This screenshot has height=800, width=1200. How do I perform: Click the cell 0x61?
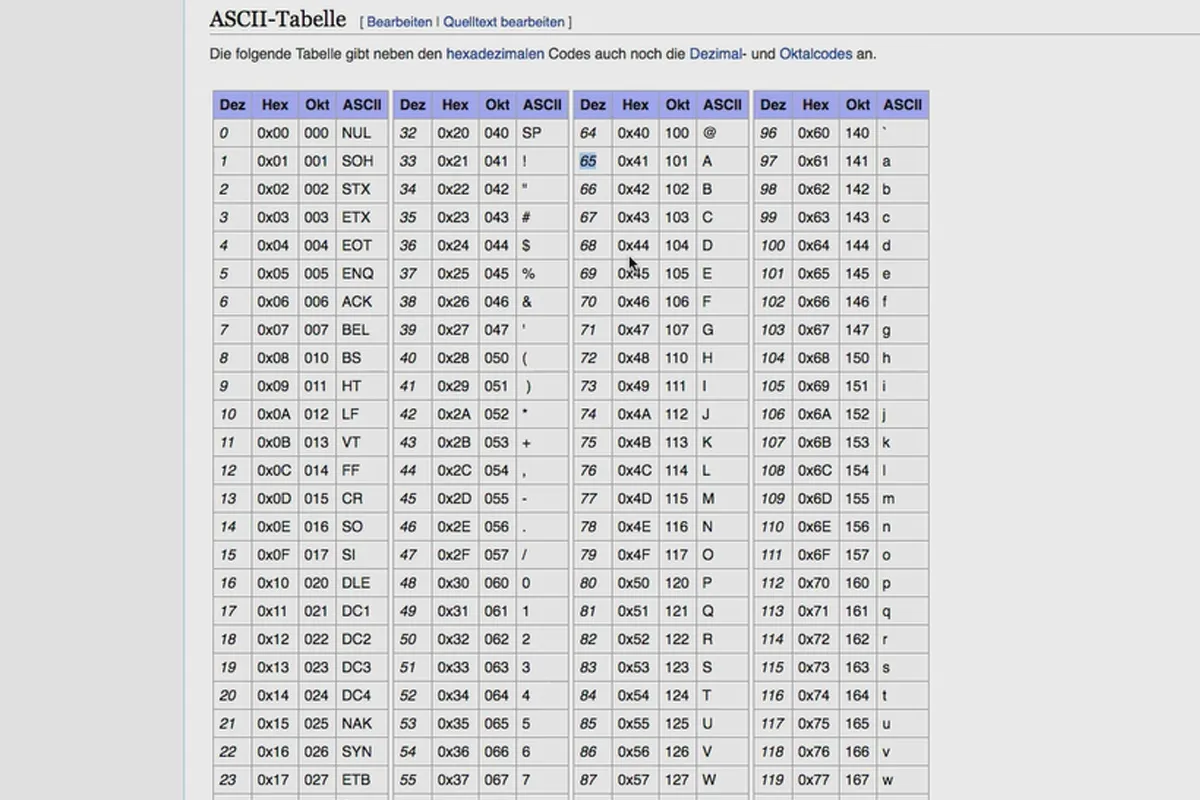(x=814, y=161)
